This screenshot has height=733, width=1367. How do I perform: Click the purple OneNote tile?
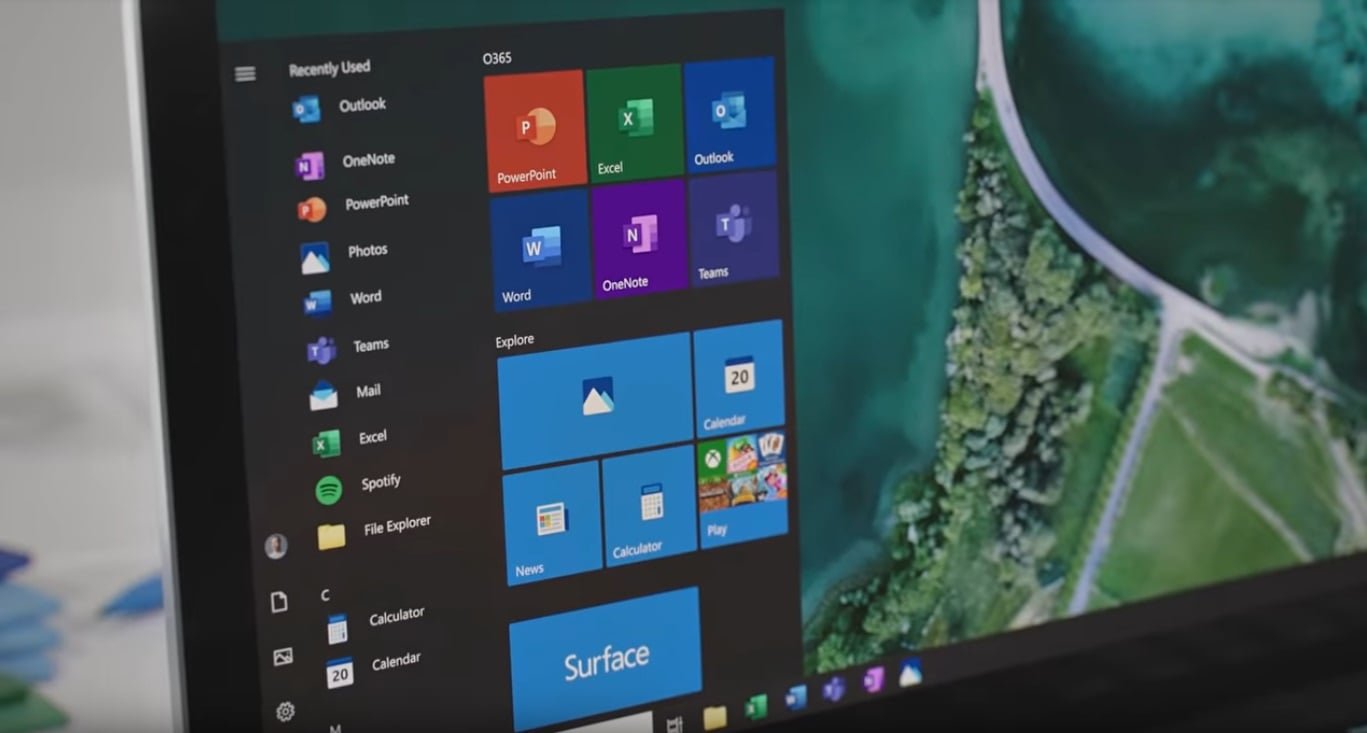point(639,240)
